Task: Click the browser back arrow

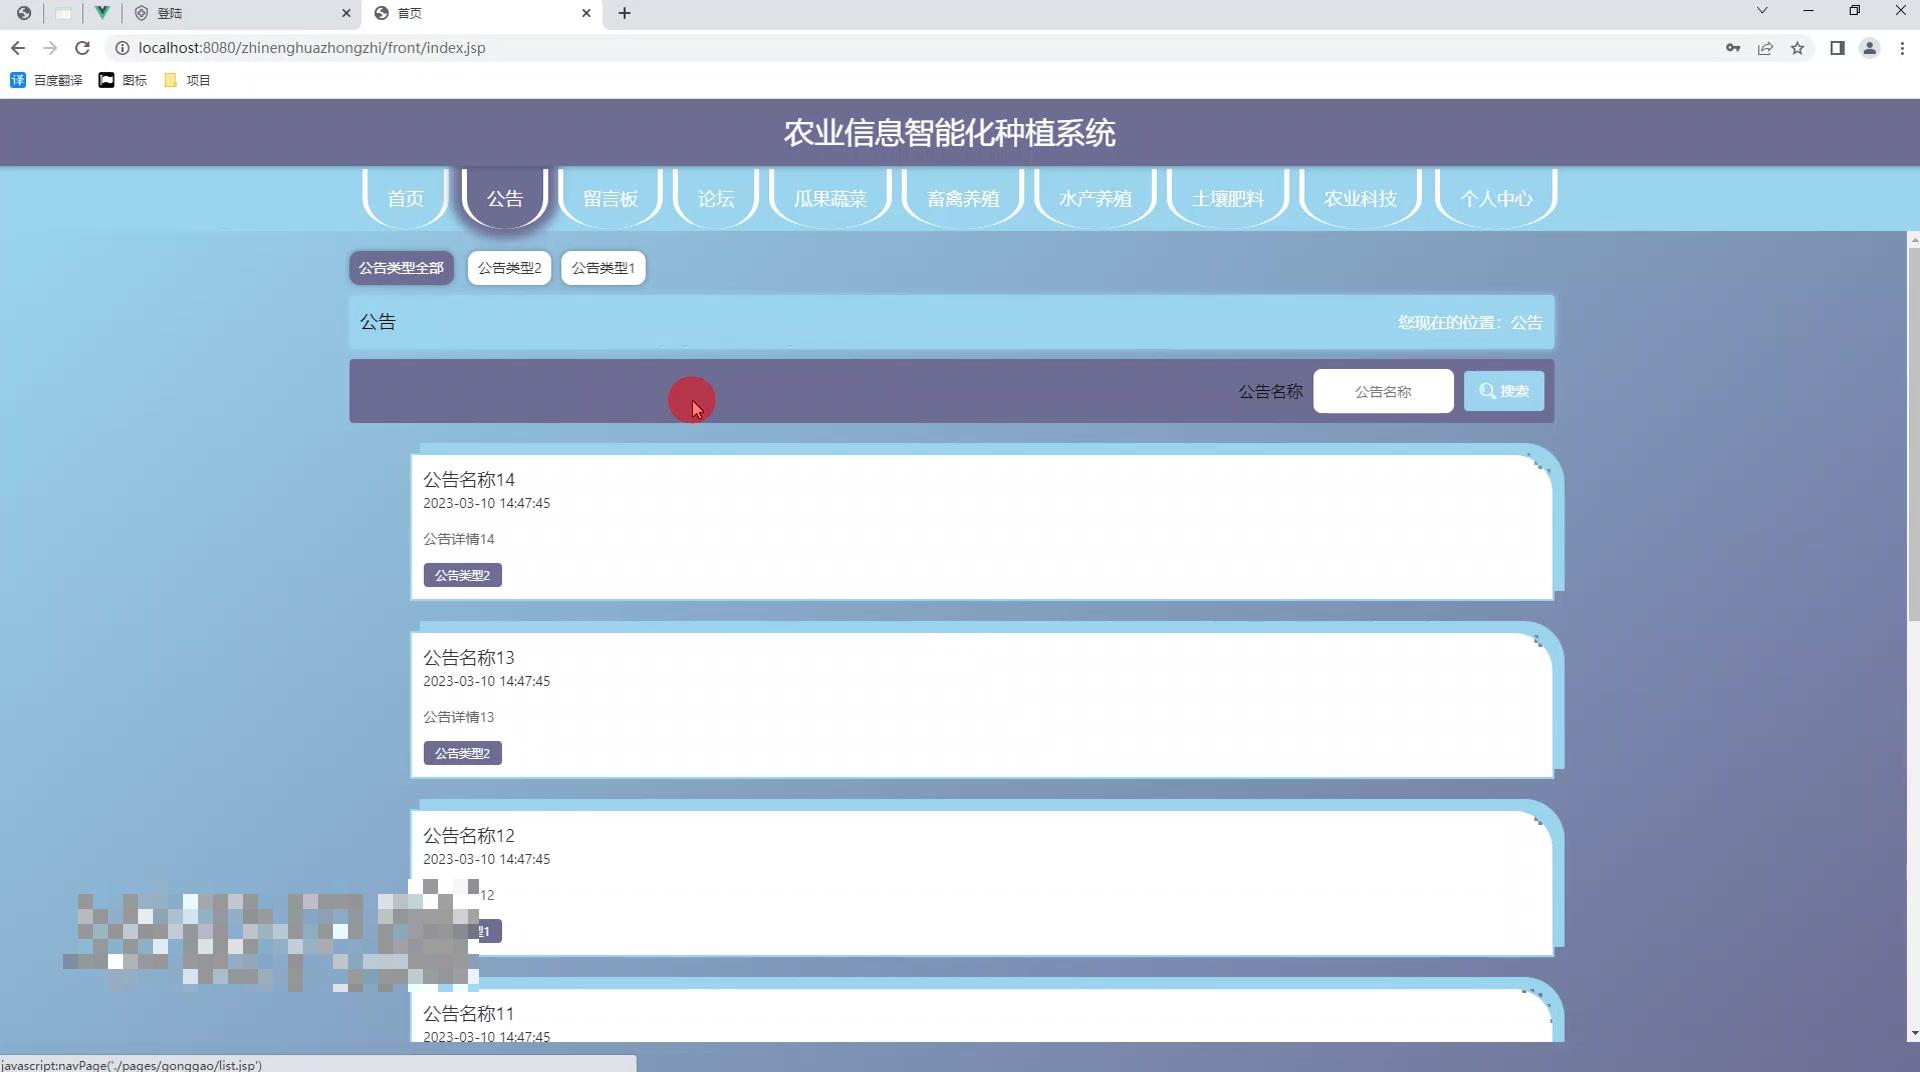Action: tap(18, 48)
